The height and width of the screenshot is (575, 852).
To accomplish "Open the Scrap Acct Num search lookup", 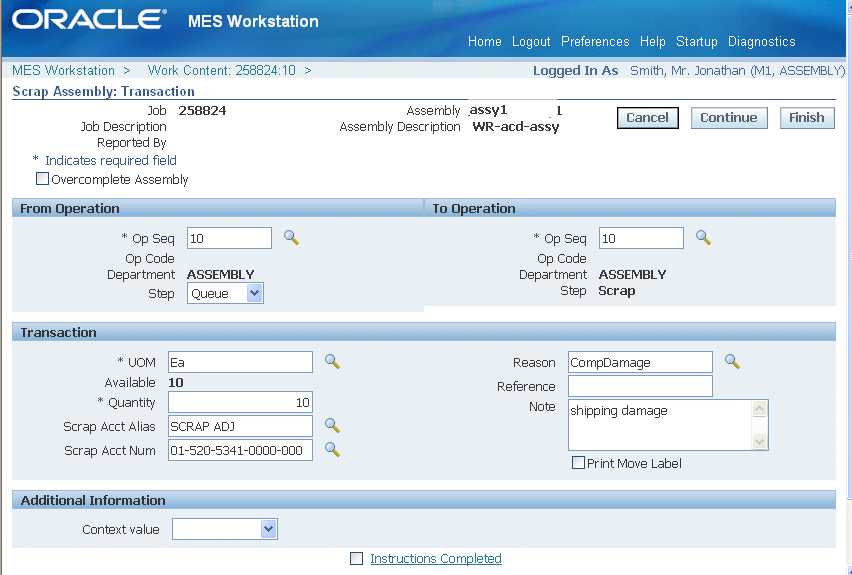I will tap(332, 449).
